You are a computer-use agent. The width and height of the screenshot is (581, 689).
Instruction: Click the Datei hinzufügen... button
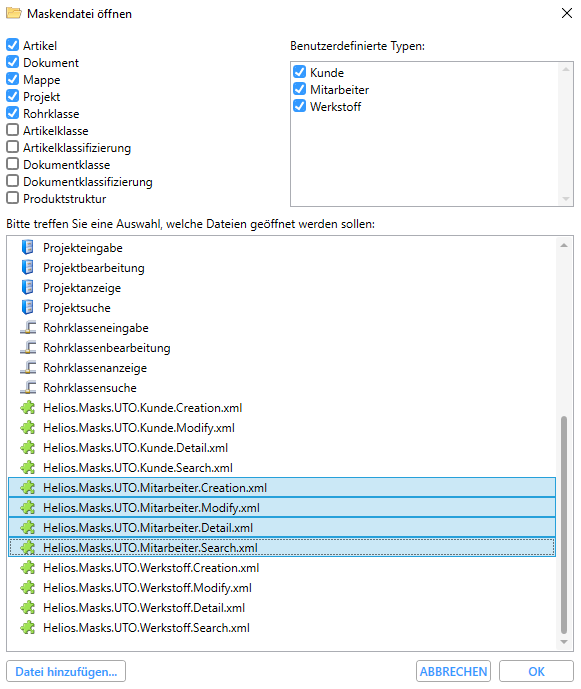[66, 671]
